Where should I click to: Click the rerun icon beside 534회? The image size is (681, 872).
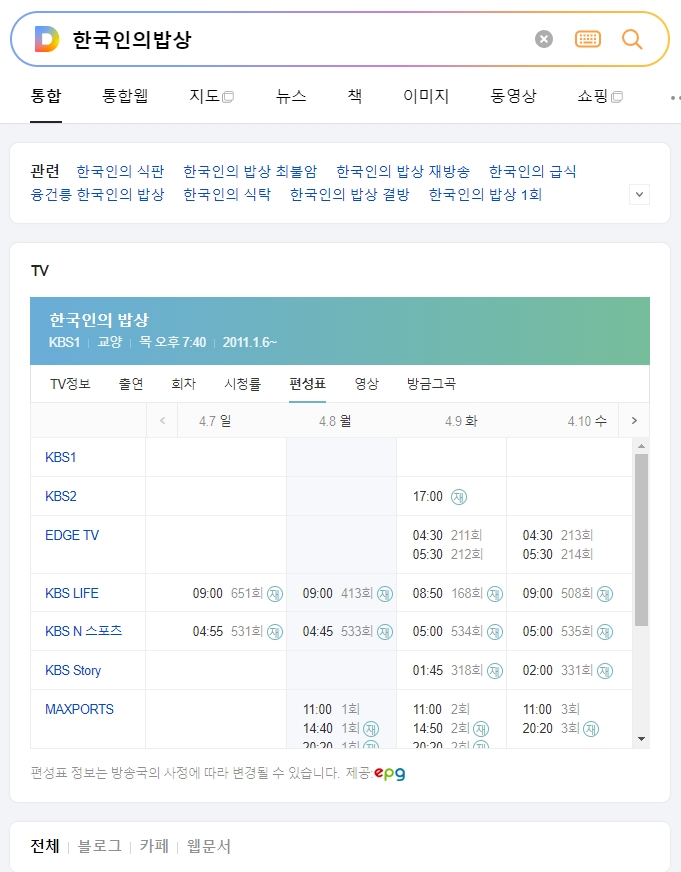[x=495, y=632]
